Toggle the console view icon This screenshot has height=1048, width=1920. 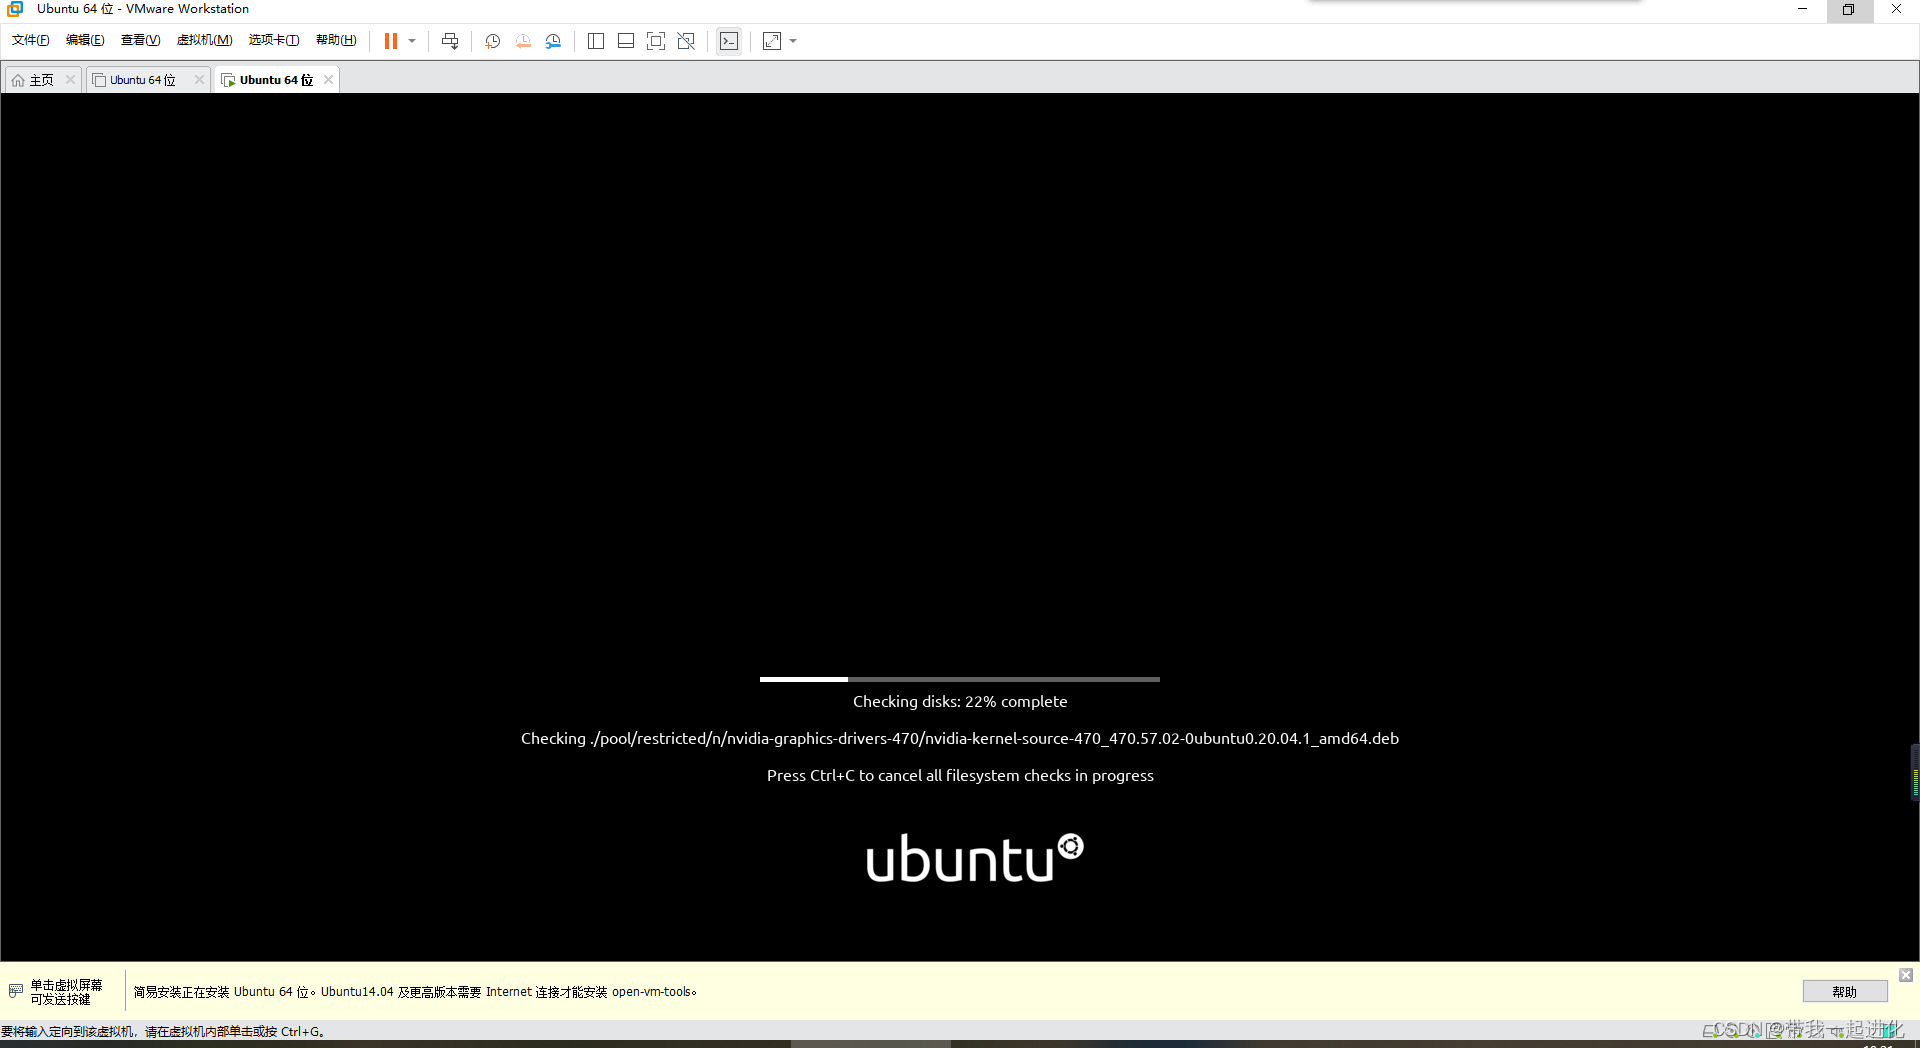click(x=729, y=41)
